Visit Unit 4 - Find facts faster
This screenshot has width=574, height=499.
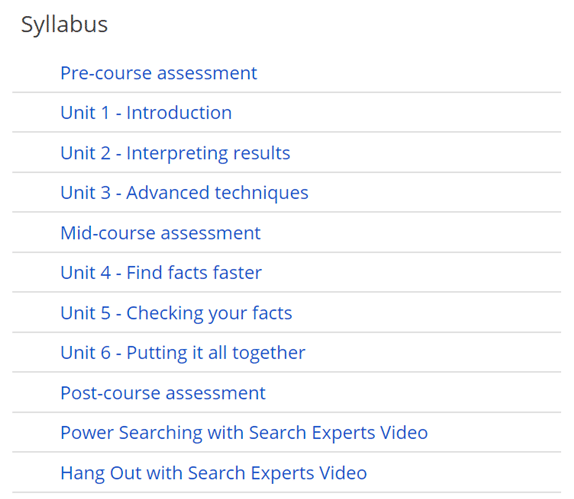coord(161,273)
